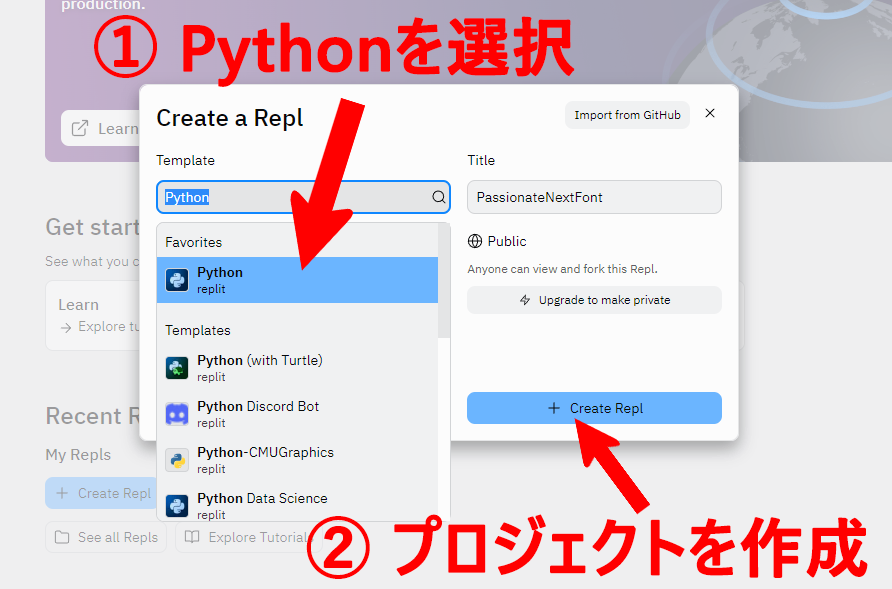Click the globe Public icon
This screenshot has height=589, width=892.
(474, 241)
